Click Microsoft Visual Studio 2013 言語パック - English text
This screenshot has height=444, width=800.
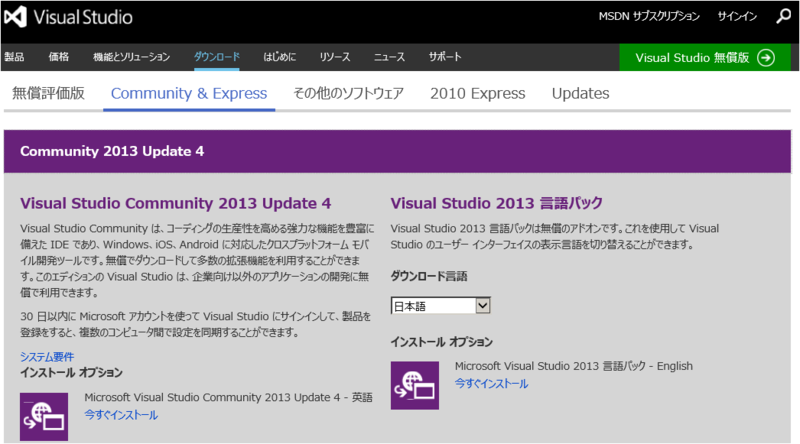[573, 366]
